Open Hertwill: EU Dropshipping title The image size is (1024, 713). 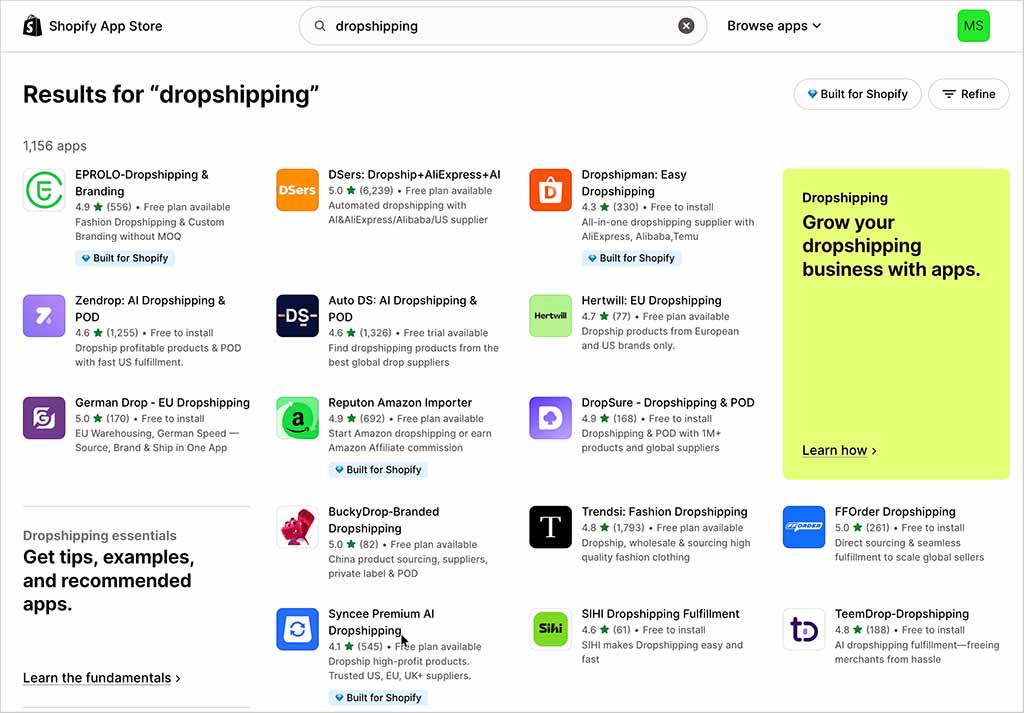pyautogui.click(x=652, y=300)
